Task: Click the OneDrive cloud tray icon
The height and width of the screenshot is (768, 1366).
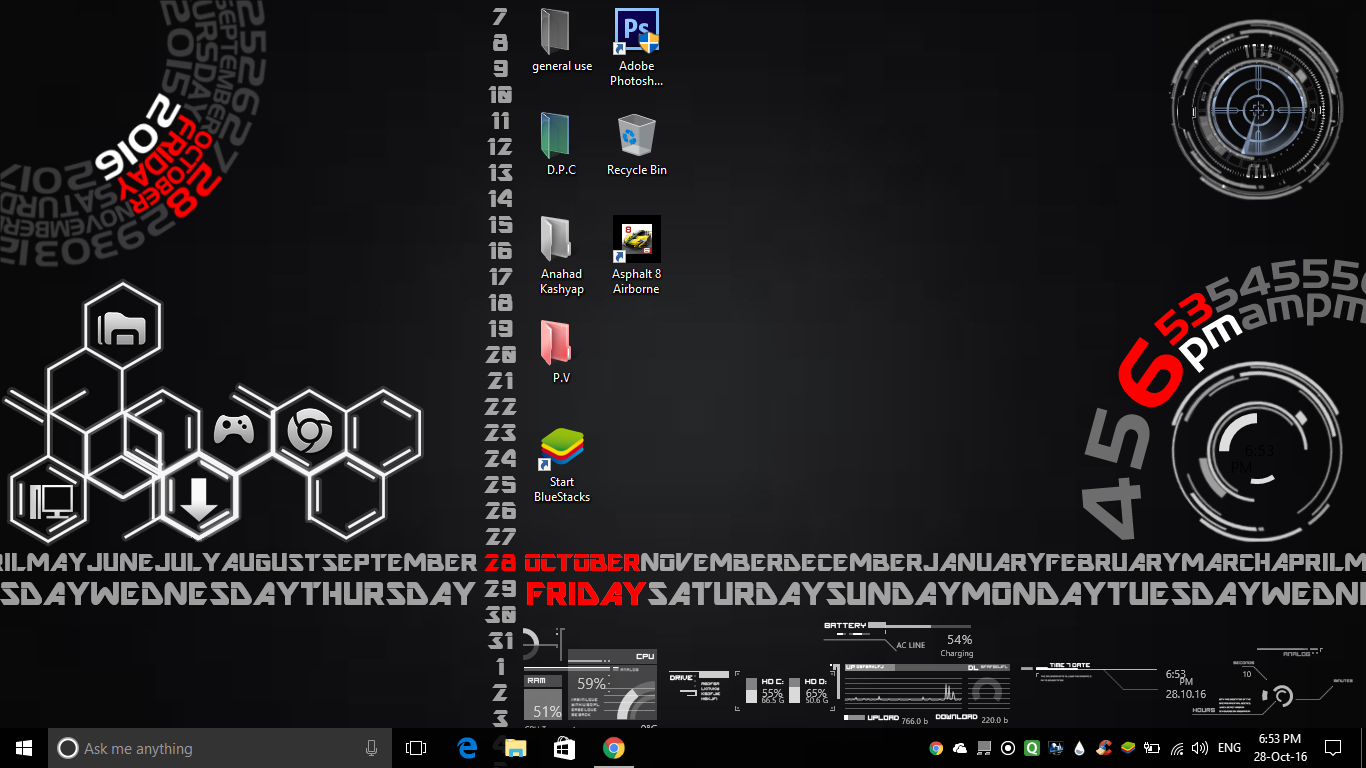Action: (960, 748)
